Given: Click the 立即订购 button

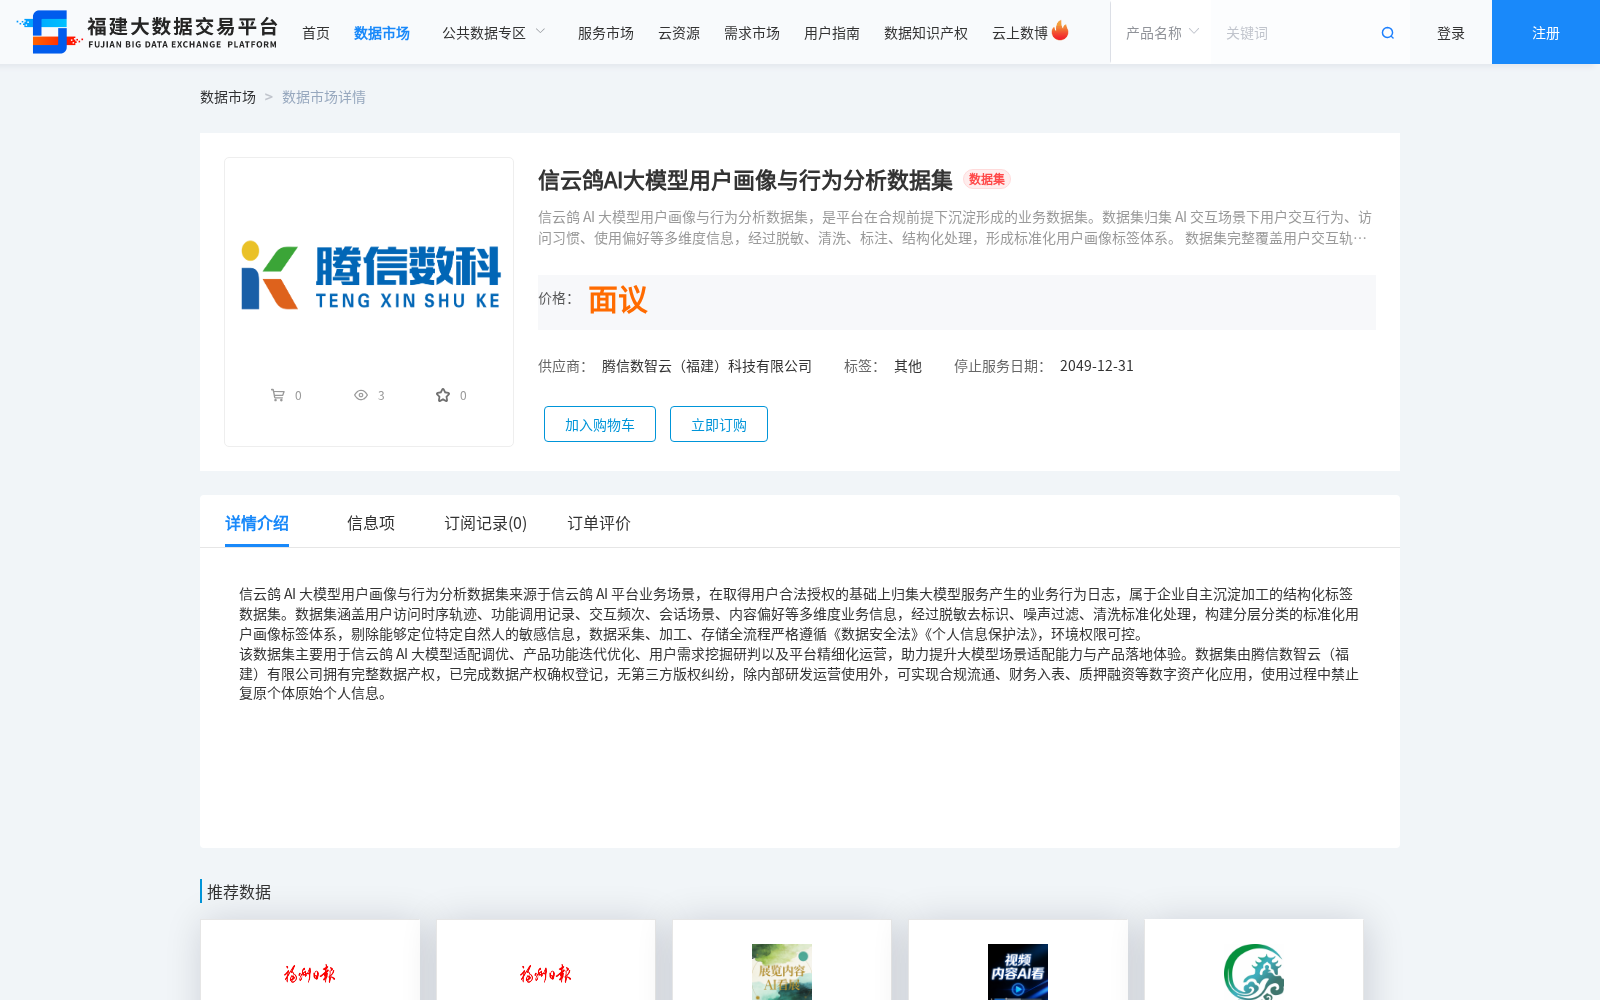Looking at the screenshot, I should 719,424.
